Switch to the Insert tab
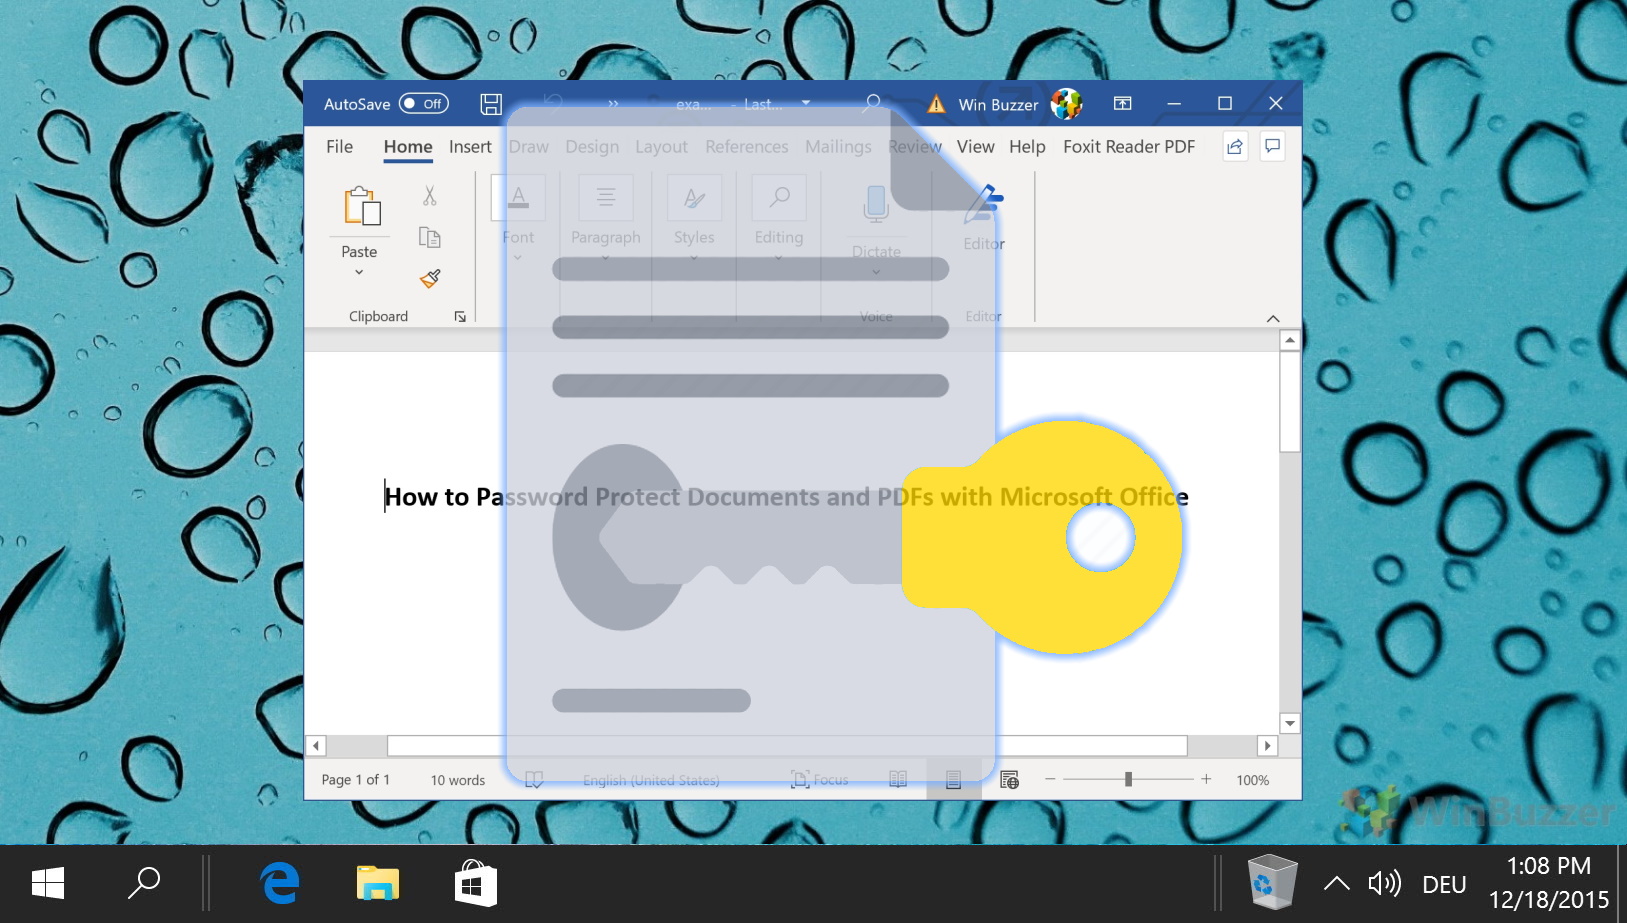 click(x=470, y=147)
